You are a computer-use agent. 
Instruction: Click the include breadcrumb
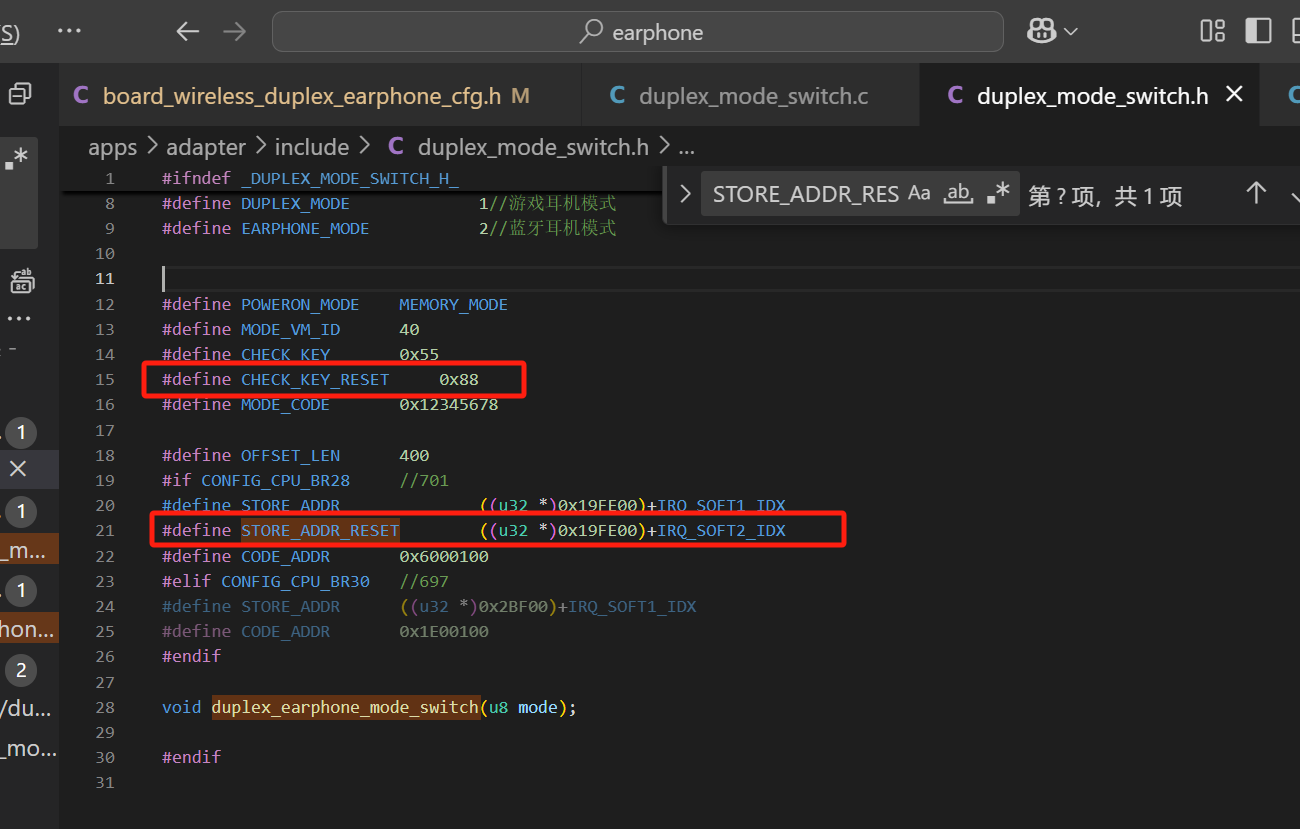(x=312, y=147)
